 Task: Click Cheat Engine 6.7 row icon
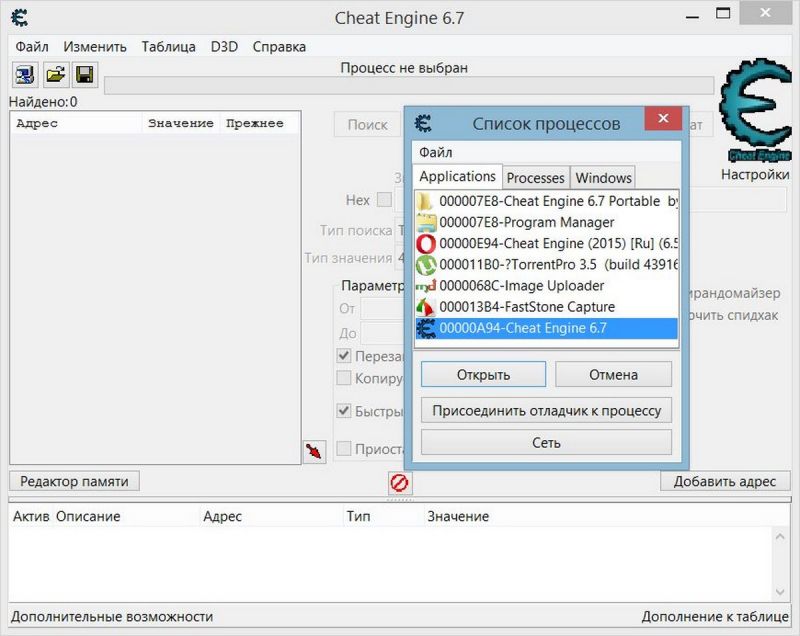tap(426, 328)
